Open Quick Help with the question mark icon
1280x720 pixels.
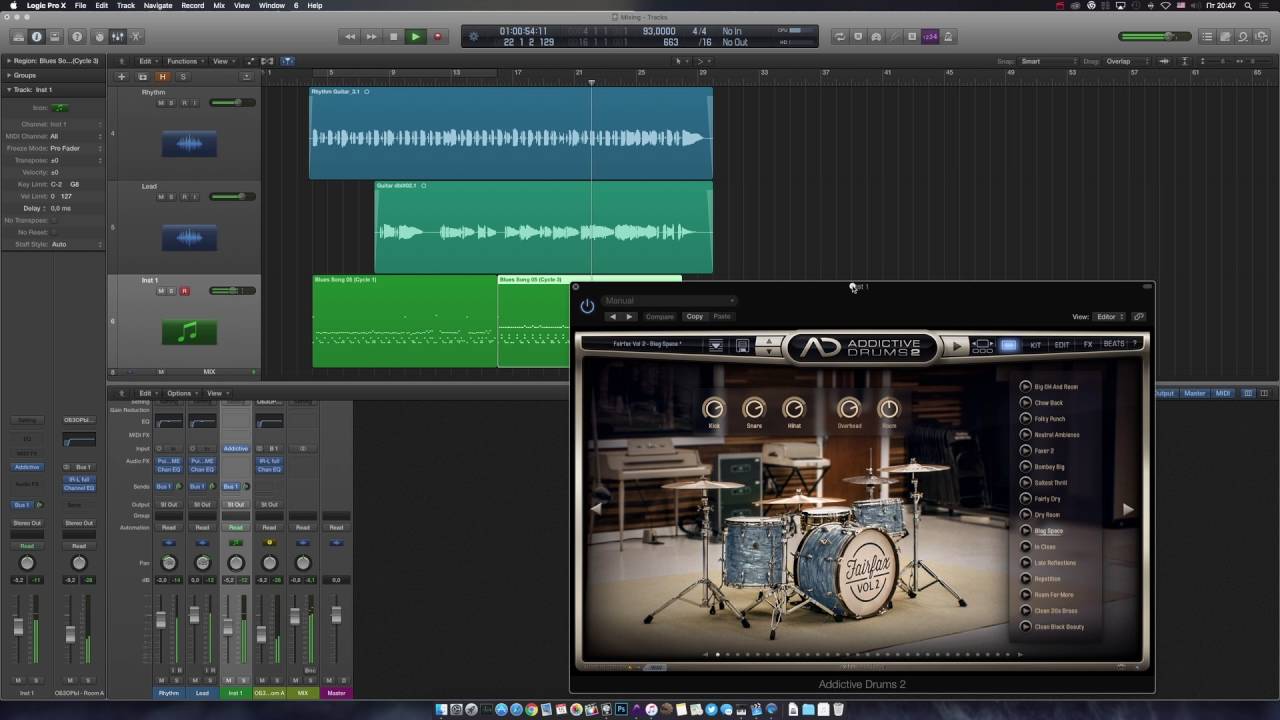coord(77,37)
